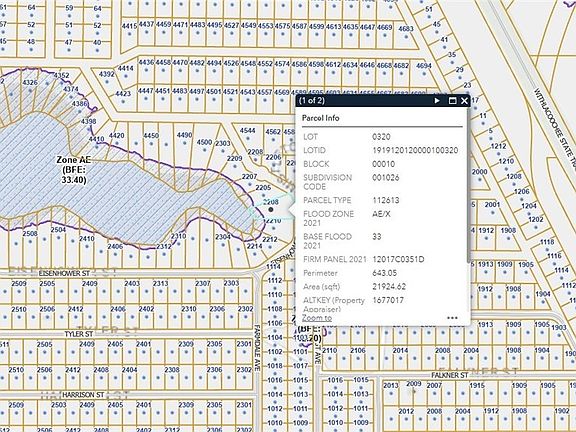
Task: Select parcel 2312 south of the lake
Action: (164, 246)
